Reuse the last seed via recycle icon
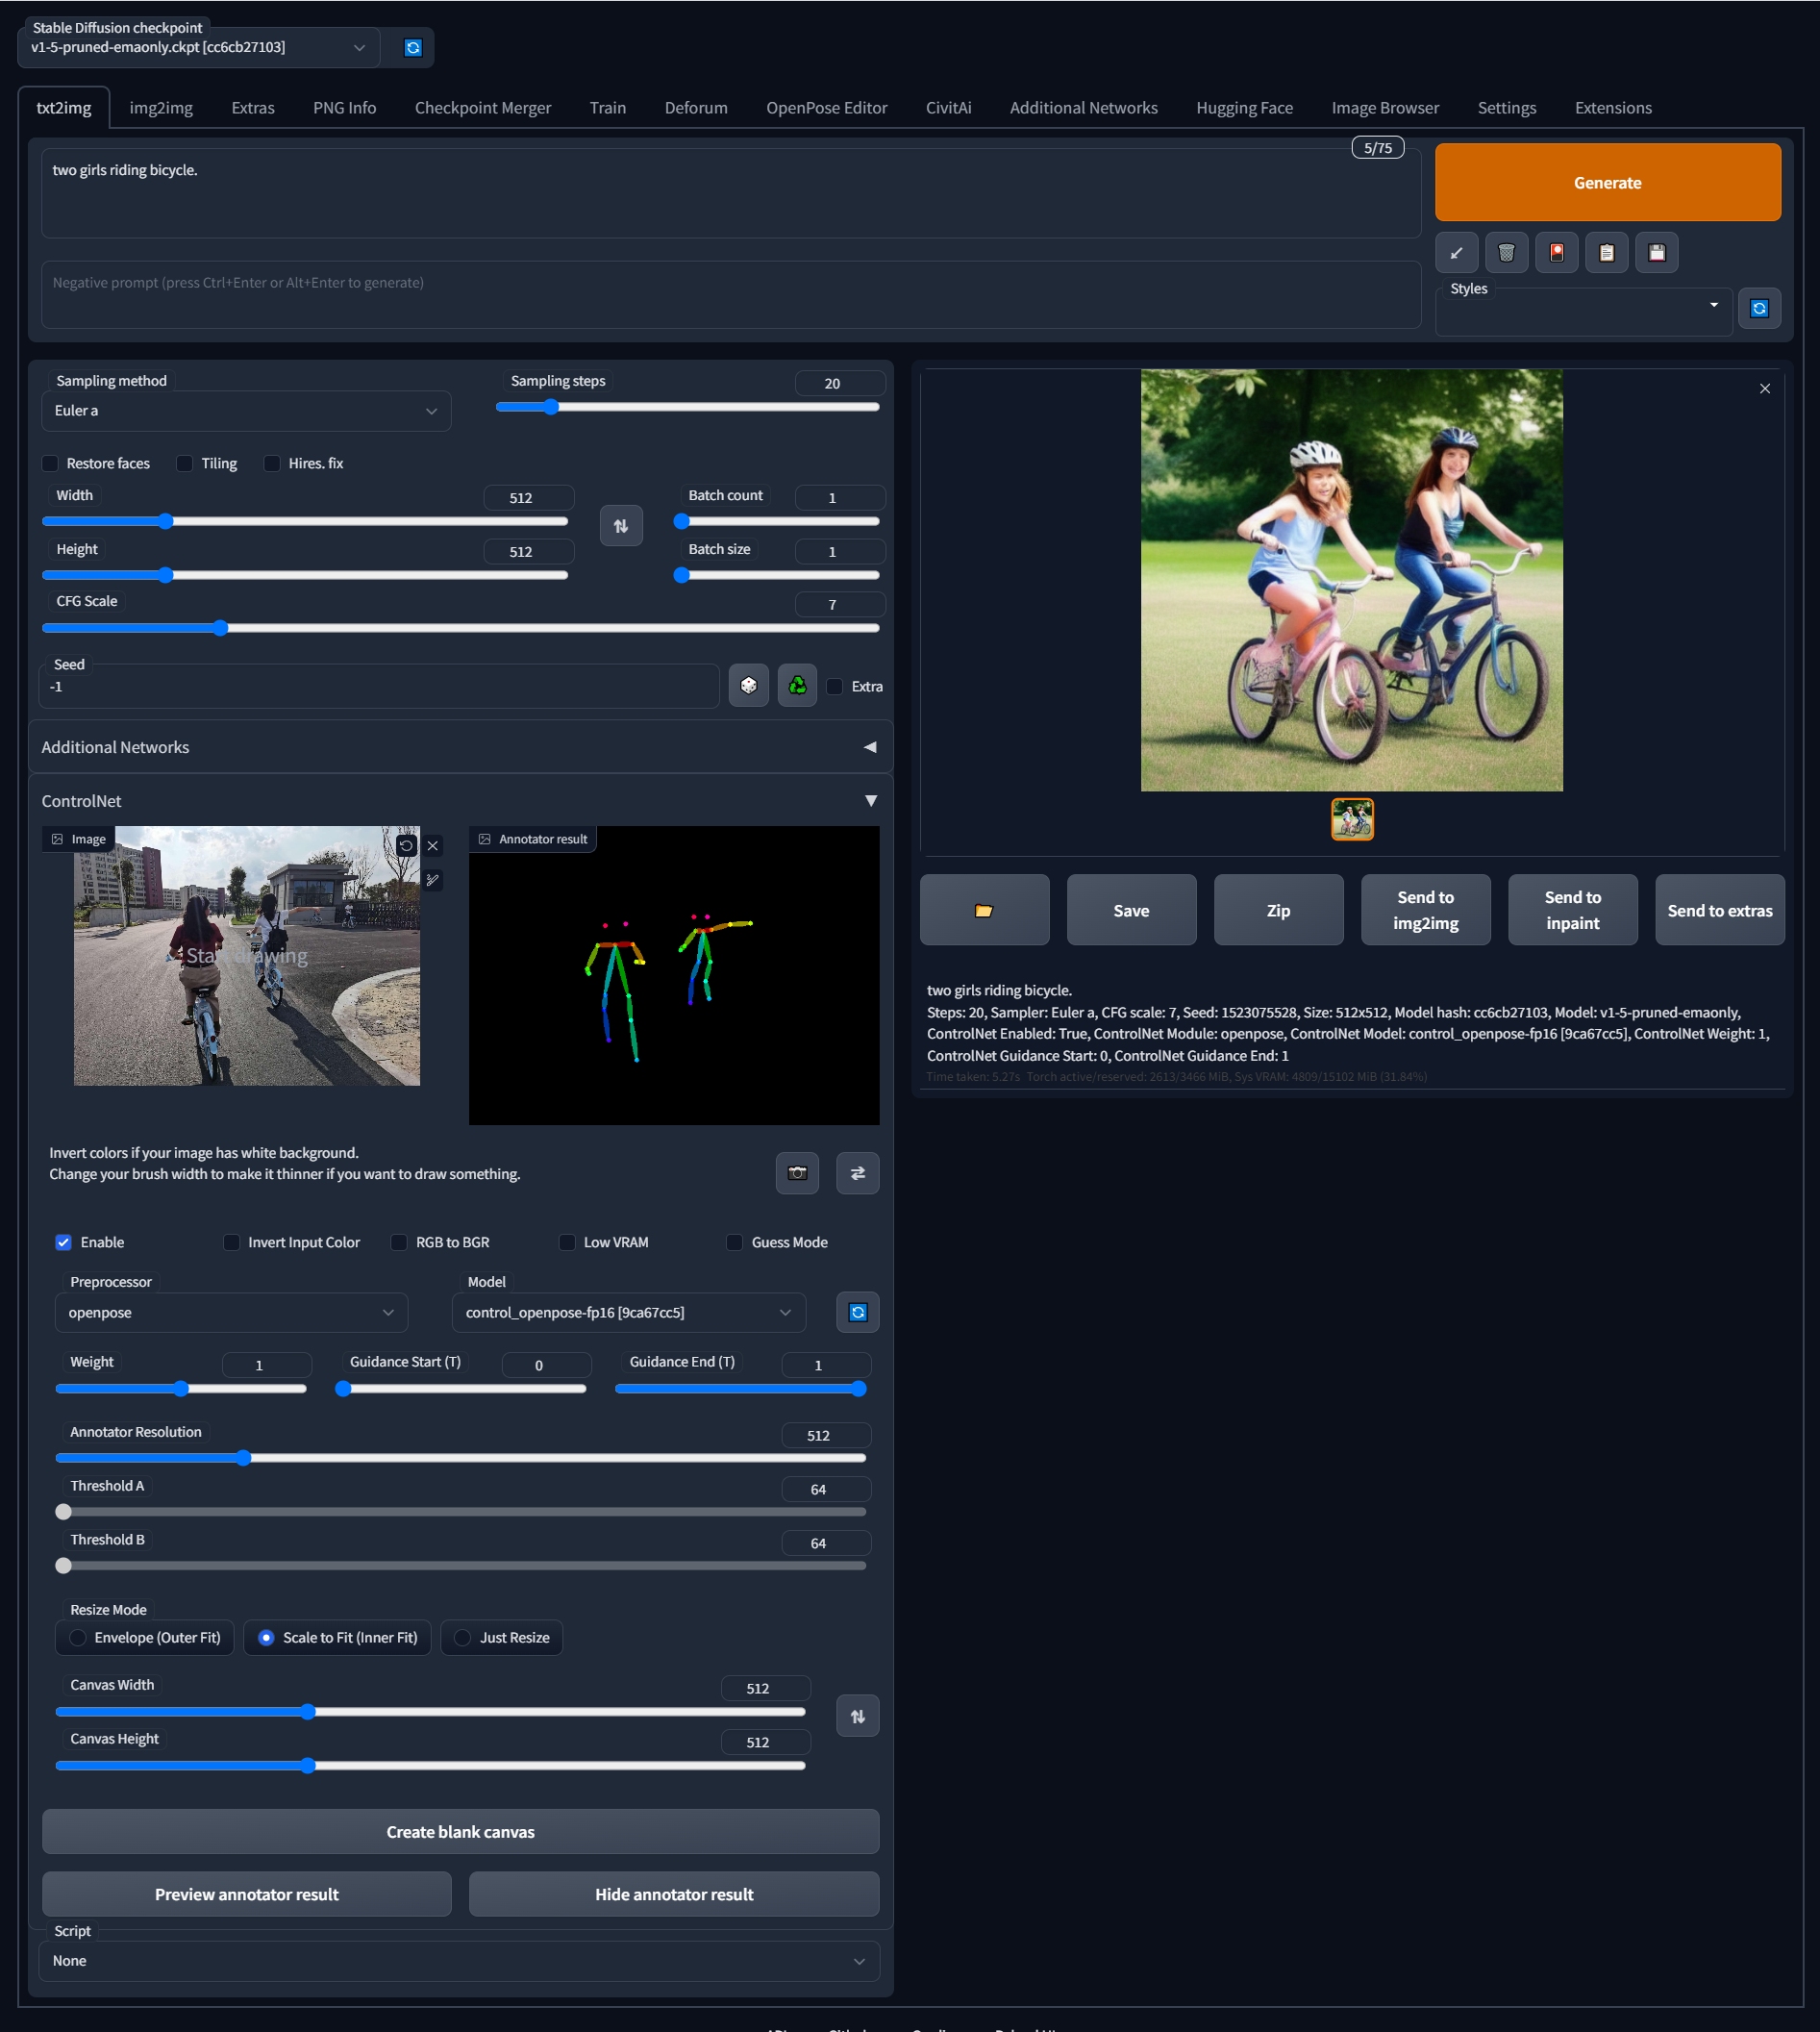Image resolution: width=1820 pixels, height=2032 pixels. click(796, 685)
